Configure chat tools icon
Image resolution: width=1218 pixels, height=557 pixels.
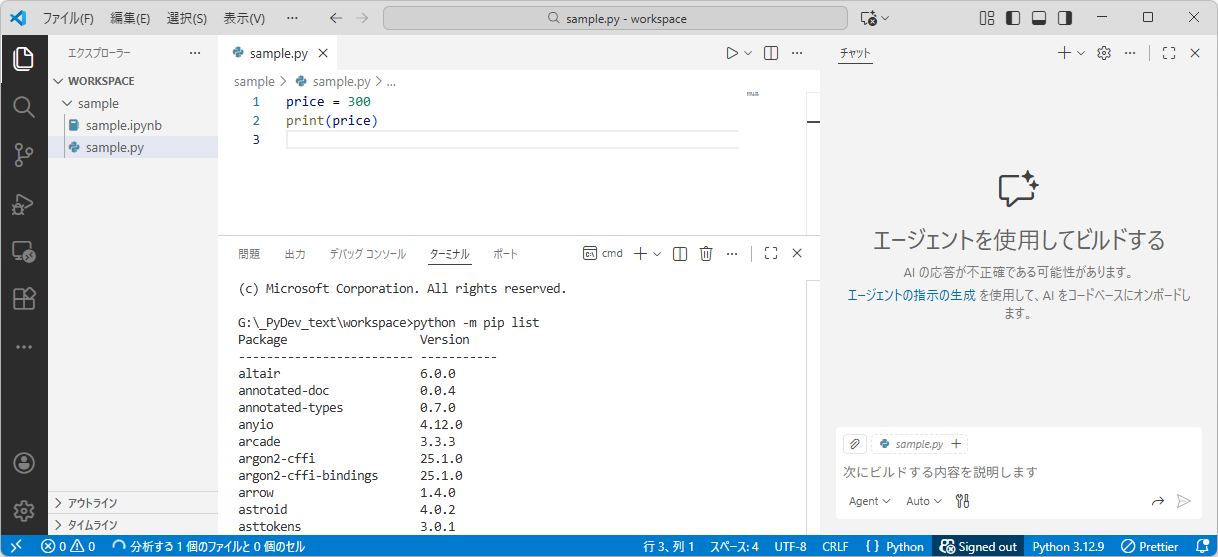pyautogui.click(x=963, y=501)
